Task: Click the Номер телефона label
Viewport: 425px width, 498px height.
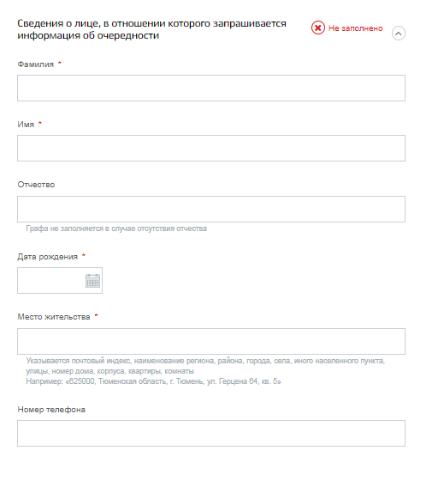Action: [51, 409]
